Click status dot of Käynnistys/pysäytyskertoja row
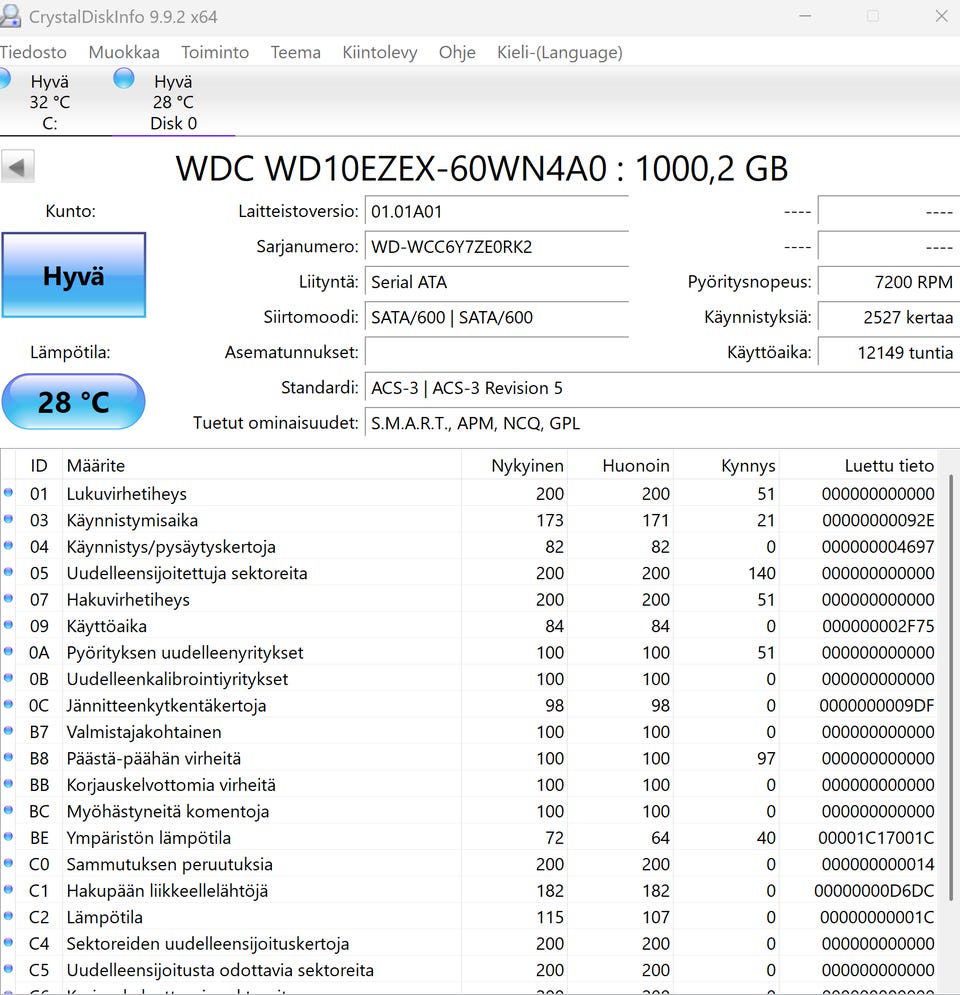The height and width of the screenshot is (995, 960). point(8,546)
